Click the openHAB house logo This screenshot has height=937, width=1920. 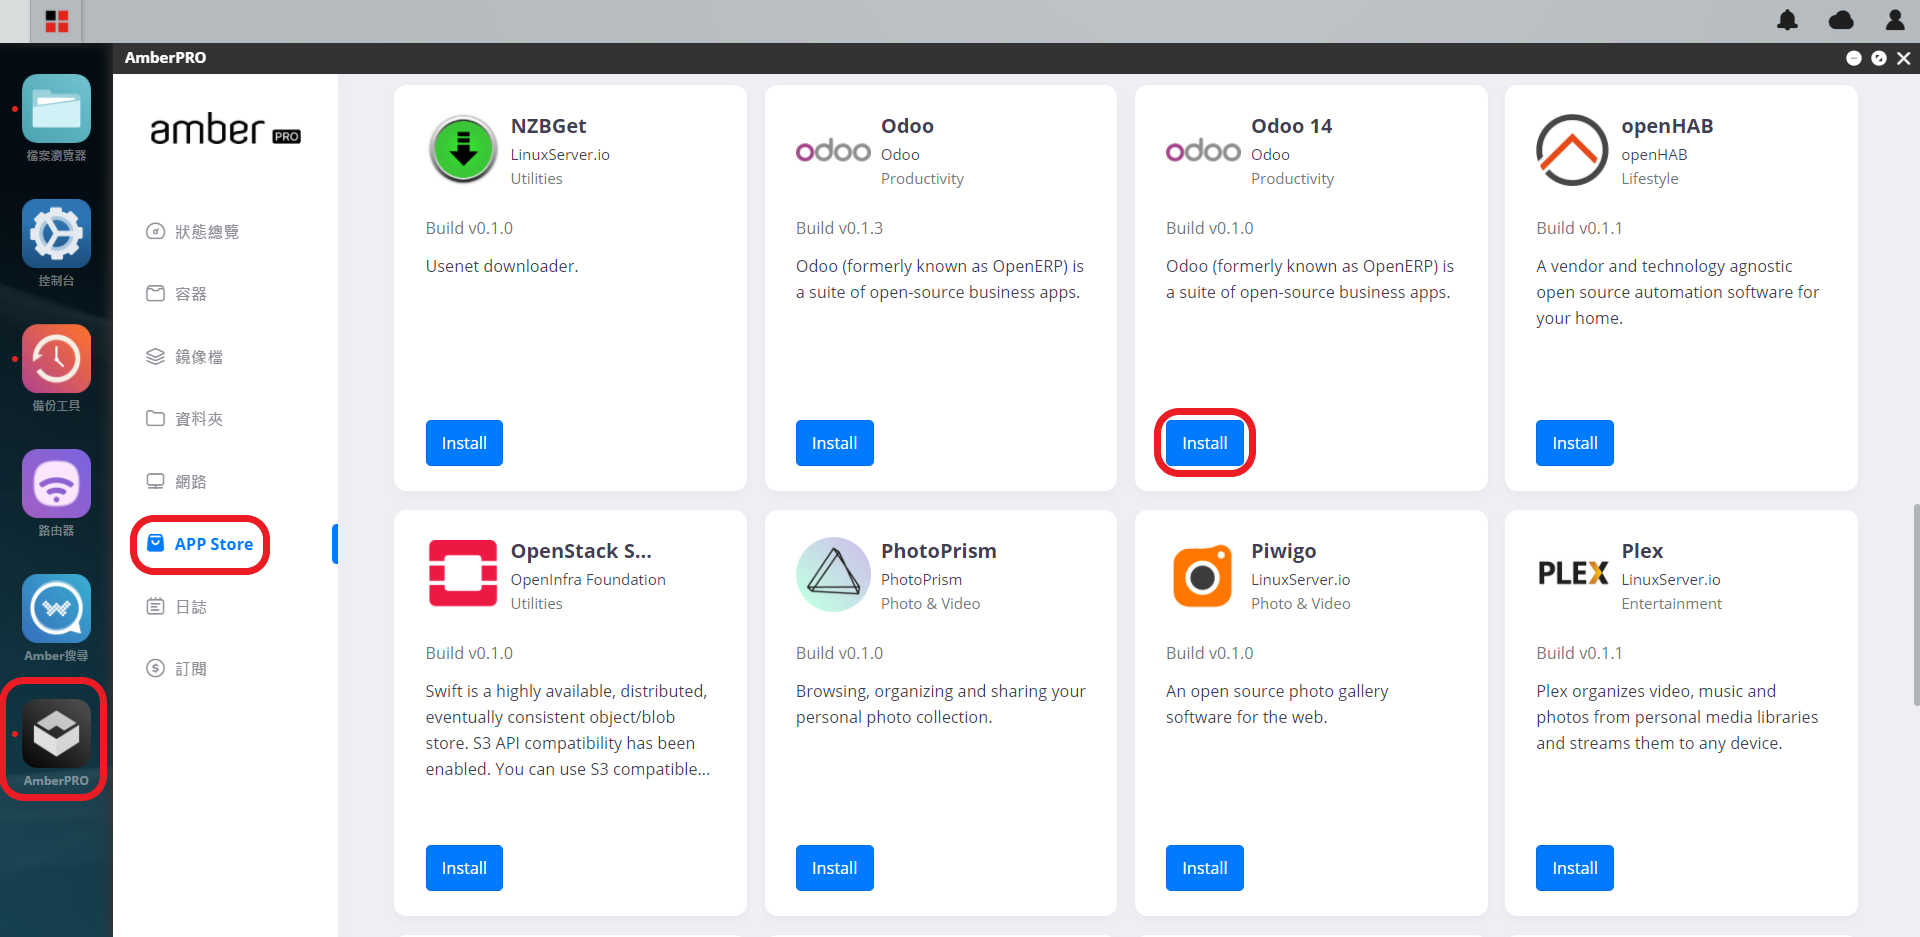tap(1572, 150)
